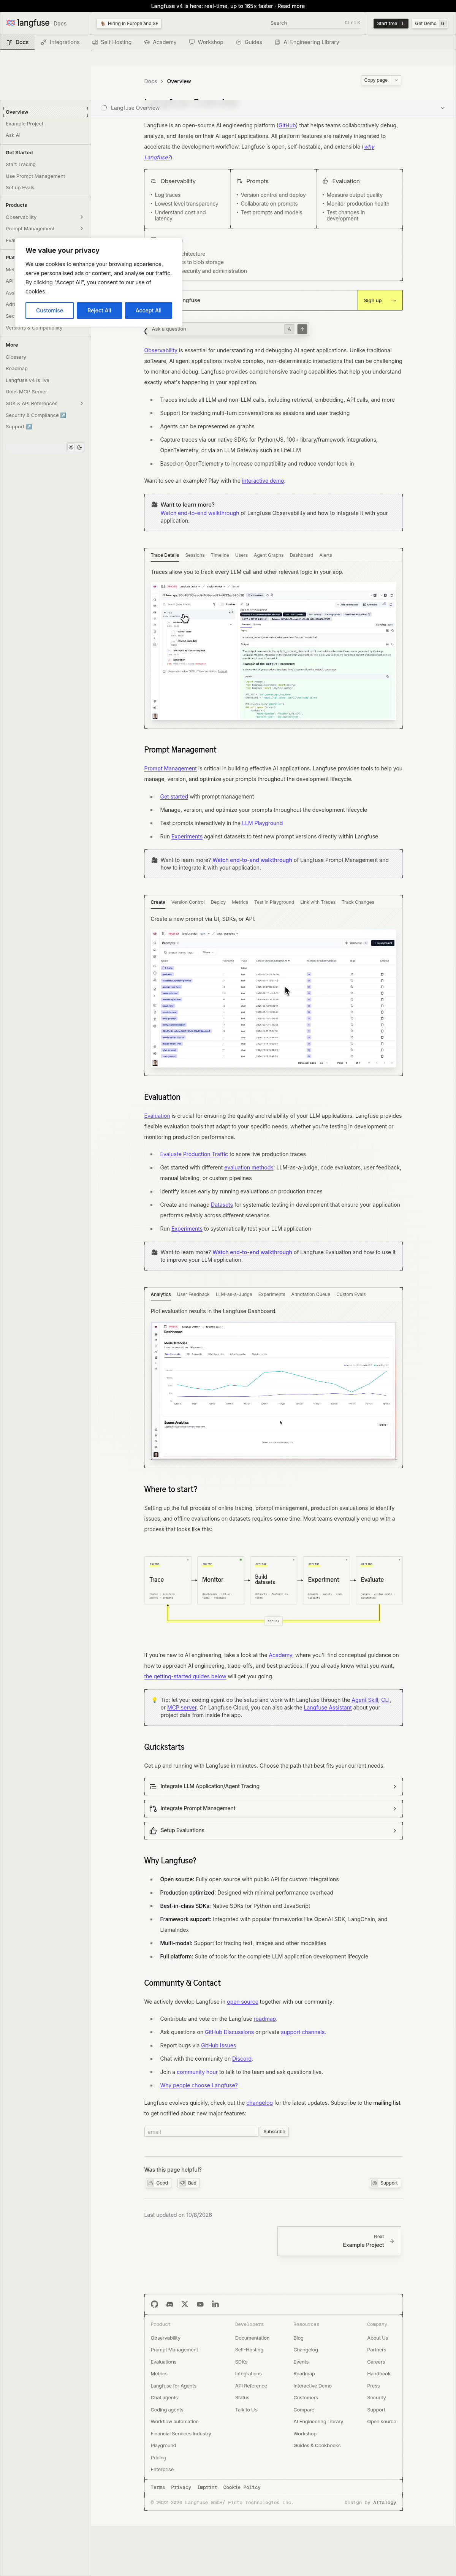The width and height of the screenshot is (456, 2576).
Task: Open Why people choose Langfuse link
Action: click(199, 2085)
